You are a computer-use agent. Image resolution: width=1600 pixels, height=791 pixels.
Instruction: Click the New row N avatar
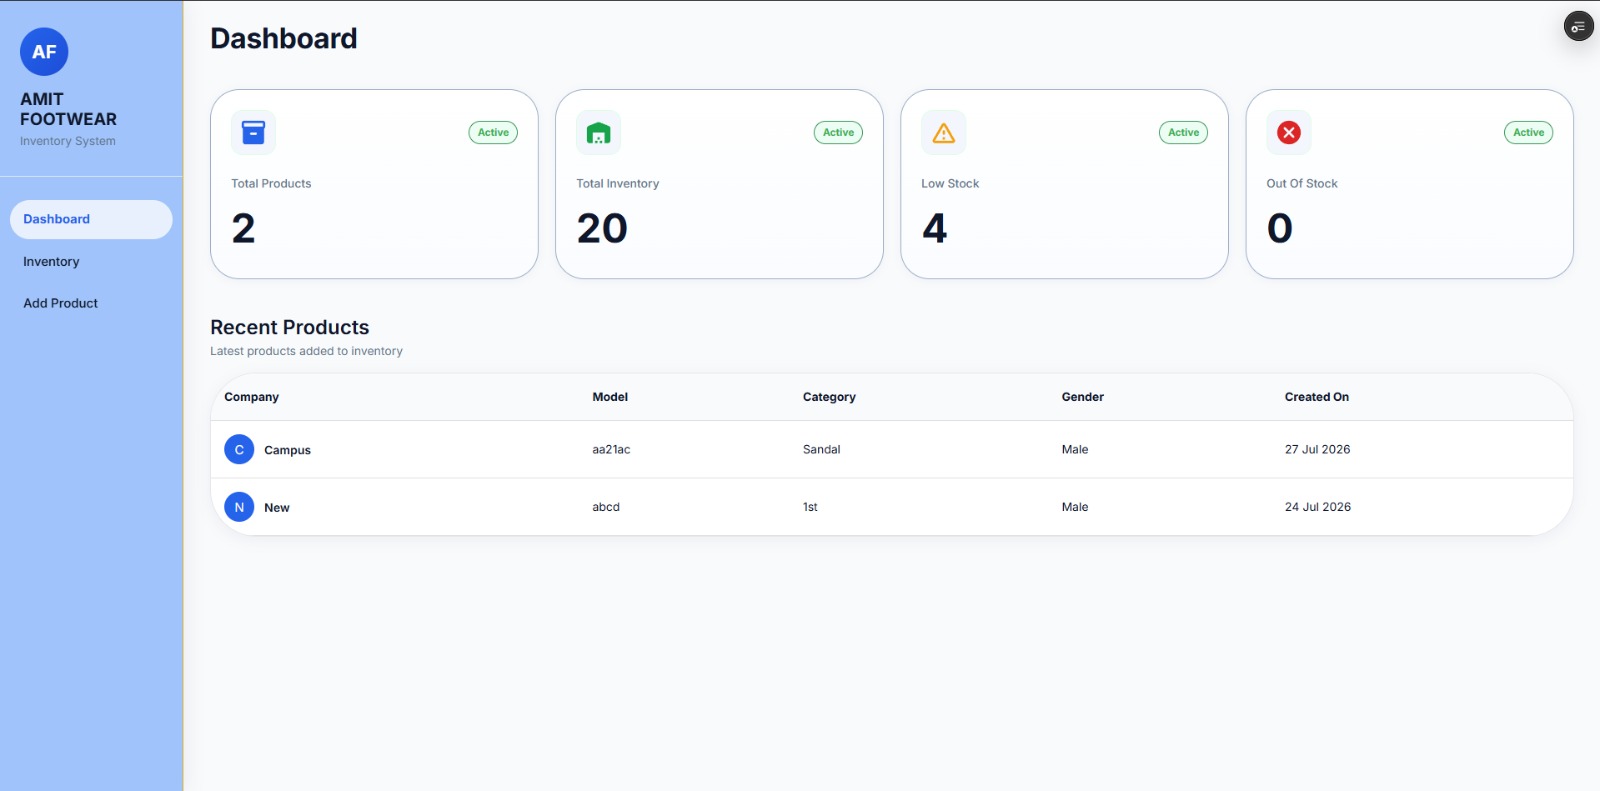pyautogui.click(x=239, y=507)
